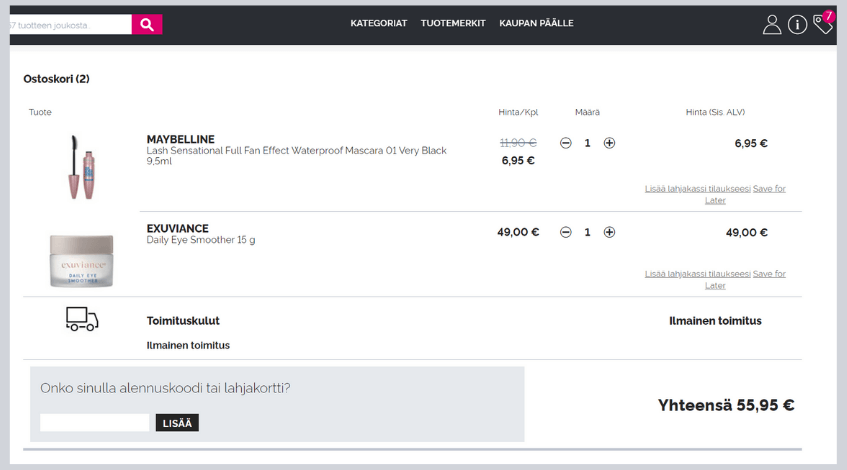This screenshot has width=847, height=470.
Task: Open the Tuotemerkit menu
Action: tap(453, 23)
